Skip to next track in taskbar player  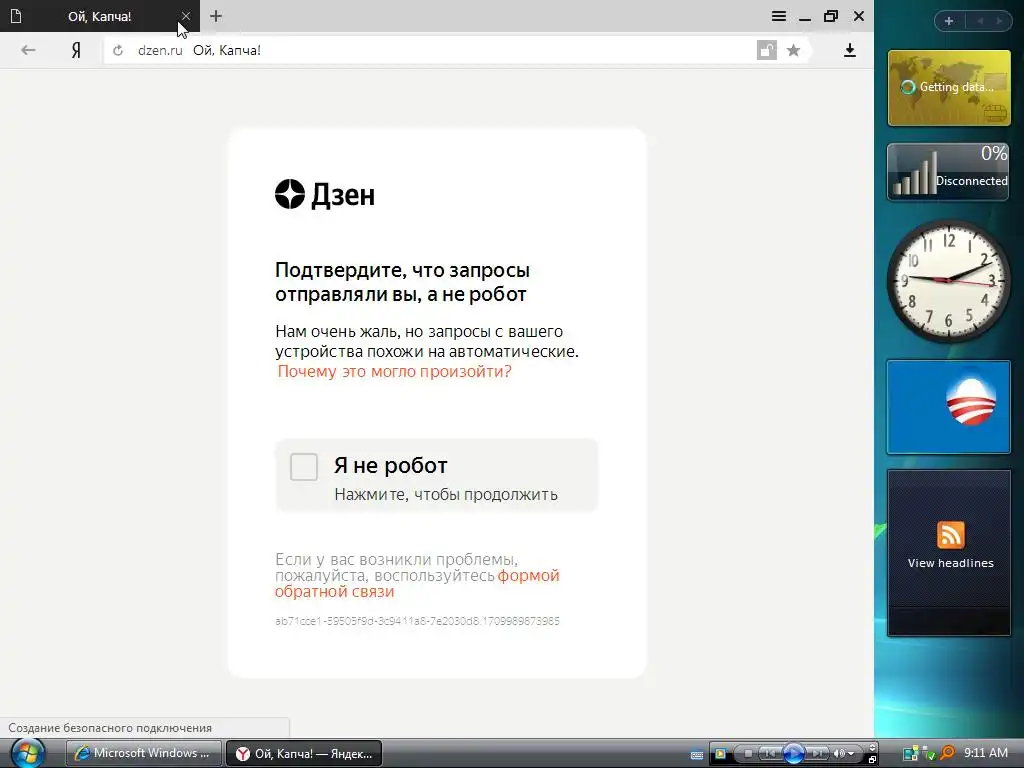click(x=817, y=754)
